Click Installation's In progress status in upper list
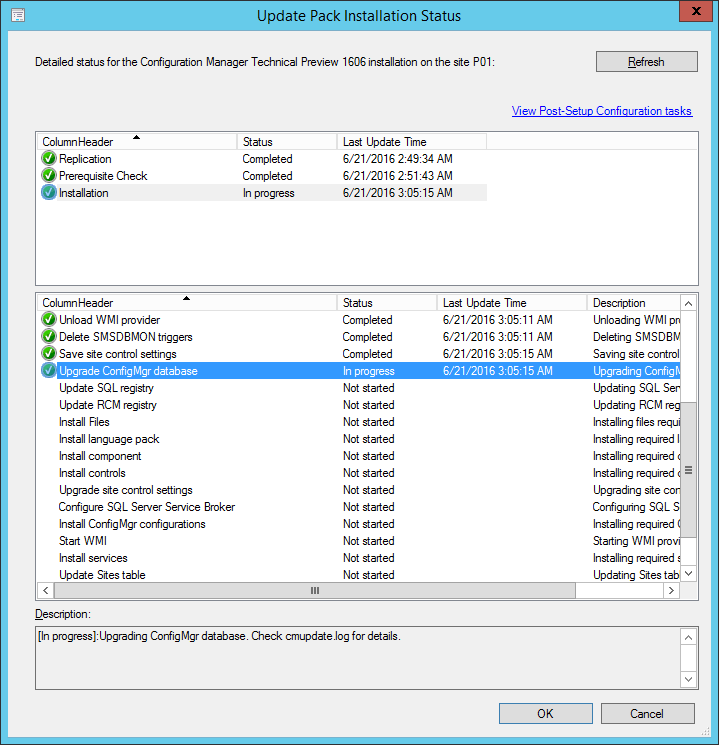 click(268, 193)
